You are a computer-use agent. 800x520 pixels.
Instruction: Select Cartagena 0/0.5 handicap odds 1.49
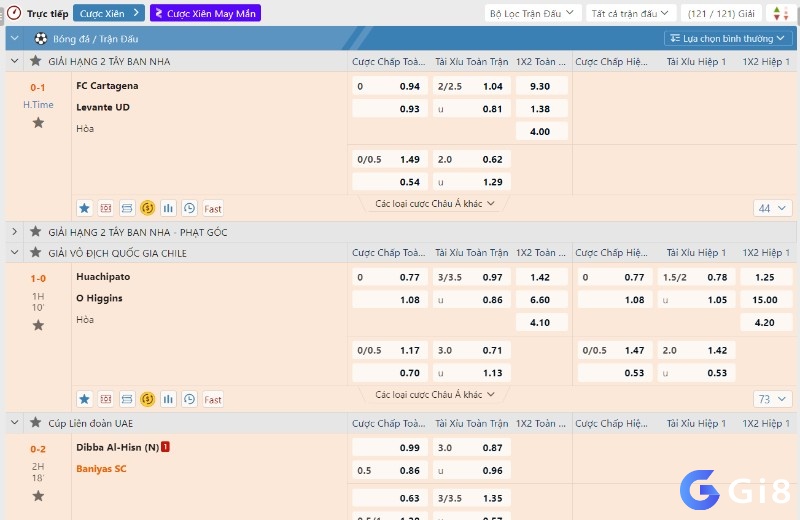pyautogui.click(x=390, y=159)
